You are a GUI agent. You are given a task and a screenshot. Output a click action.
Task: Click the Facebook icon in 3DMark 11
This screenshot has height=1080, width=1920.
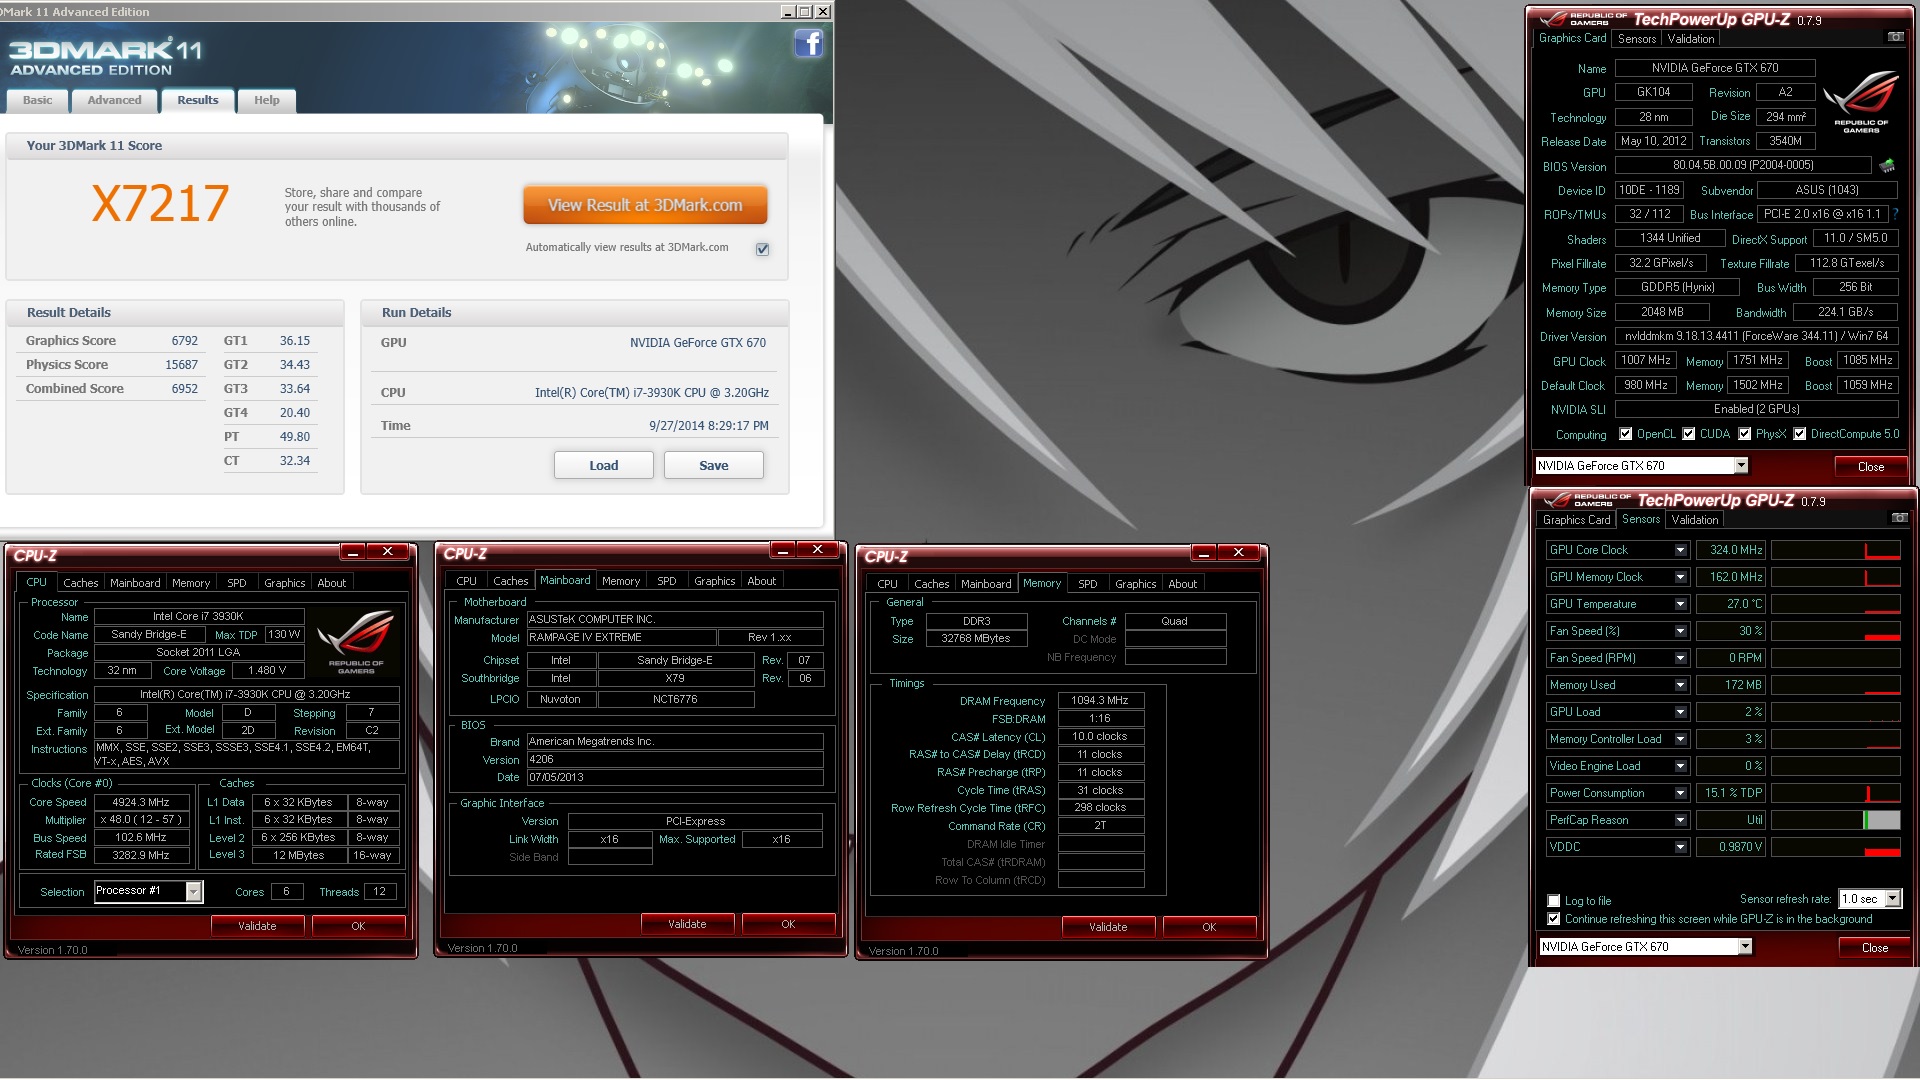(x=808, y=43)
